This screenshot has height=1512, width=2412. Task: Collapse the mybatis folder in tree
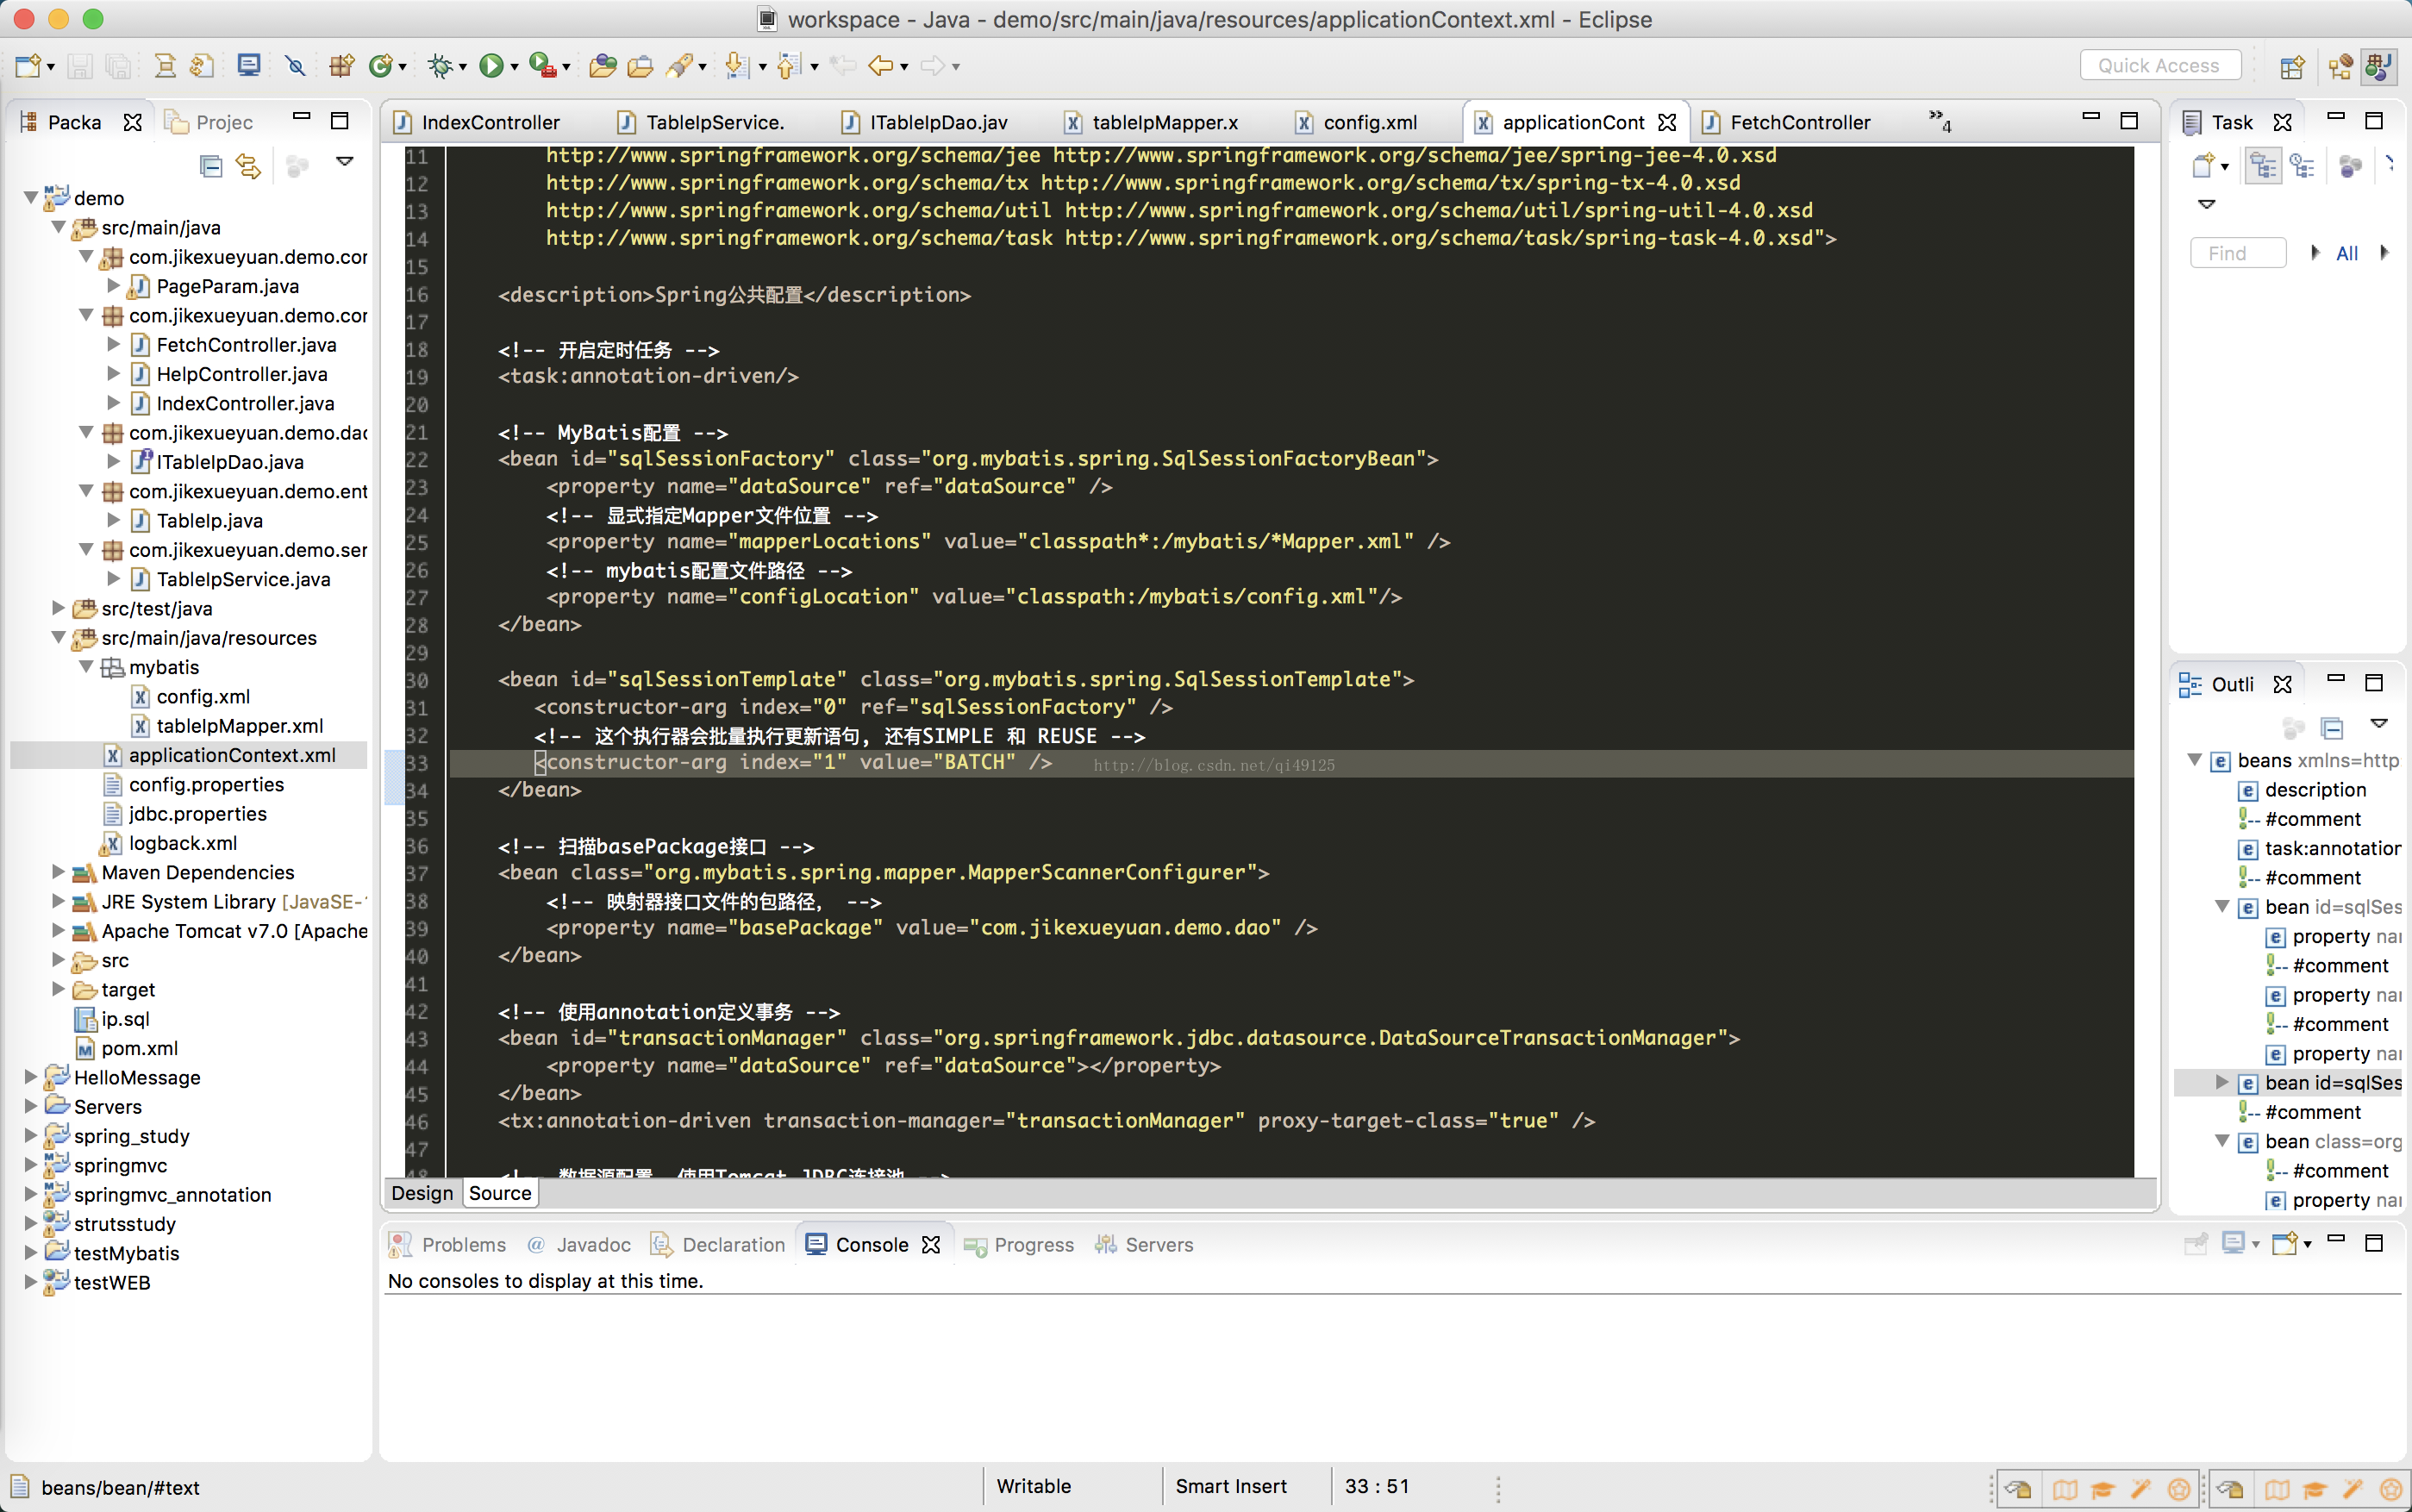[86, 667]
